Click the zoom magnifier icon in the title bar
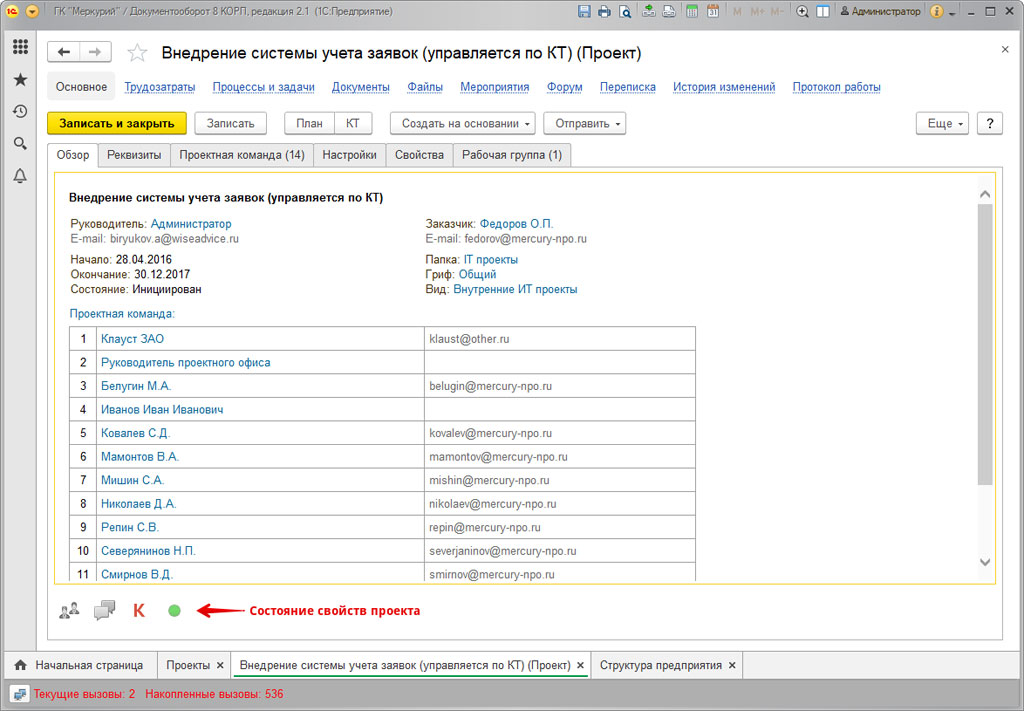 802,12
